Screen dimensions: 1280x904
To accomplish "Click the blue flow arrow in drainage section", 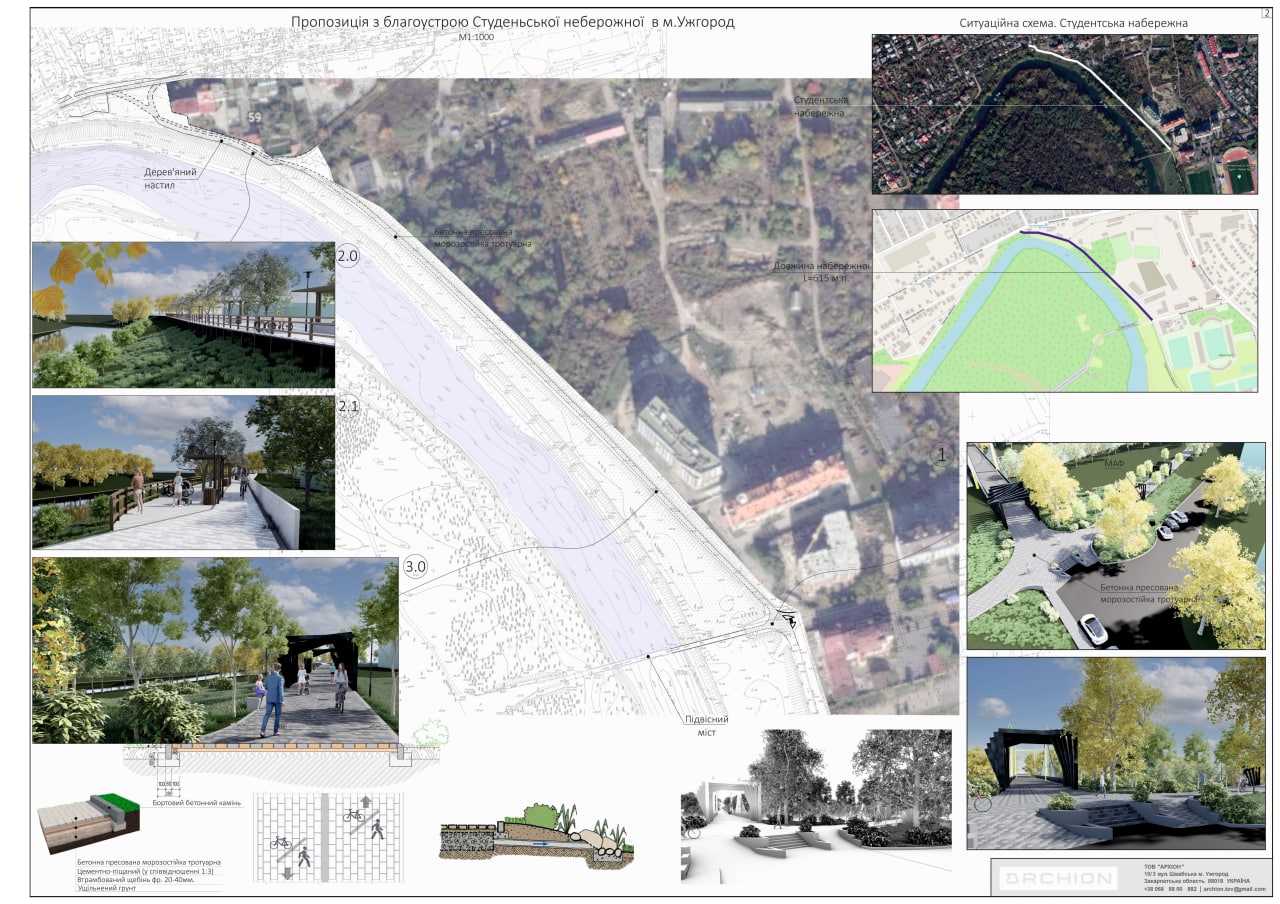I will click(x=541, y=843).
